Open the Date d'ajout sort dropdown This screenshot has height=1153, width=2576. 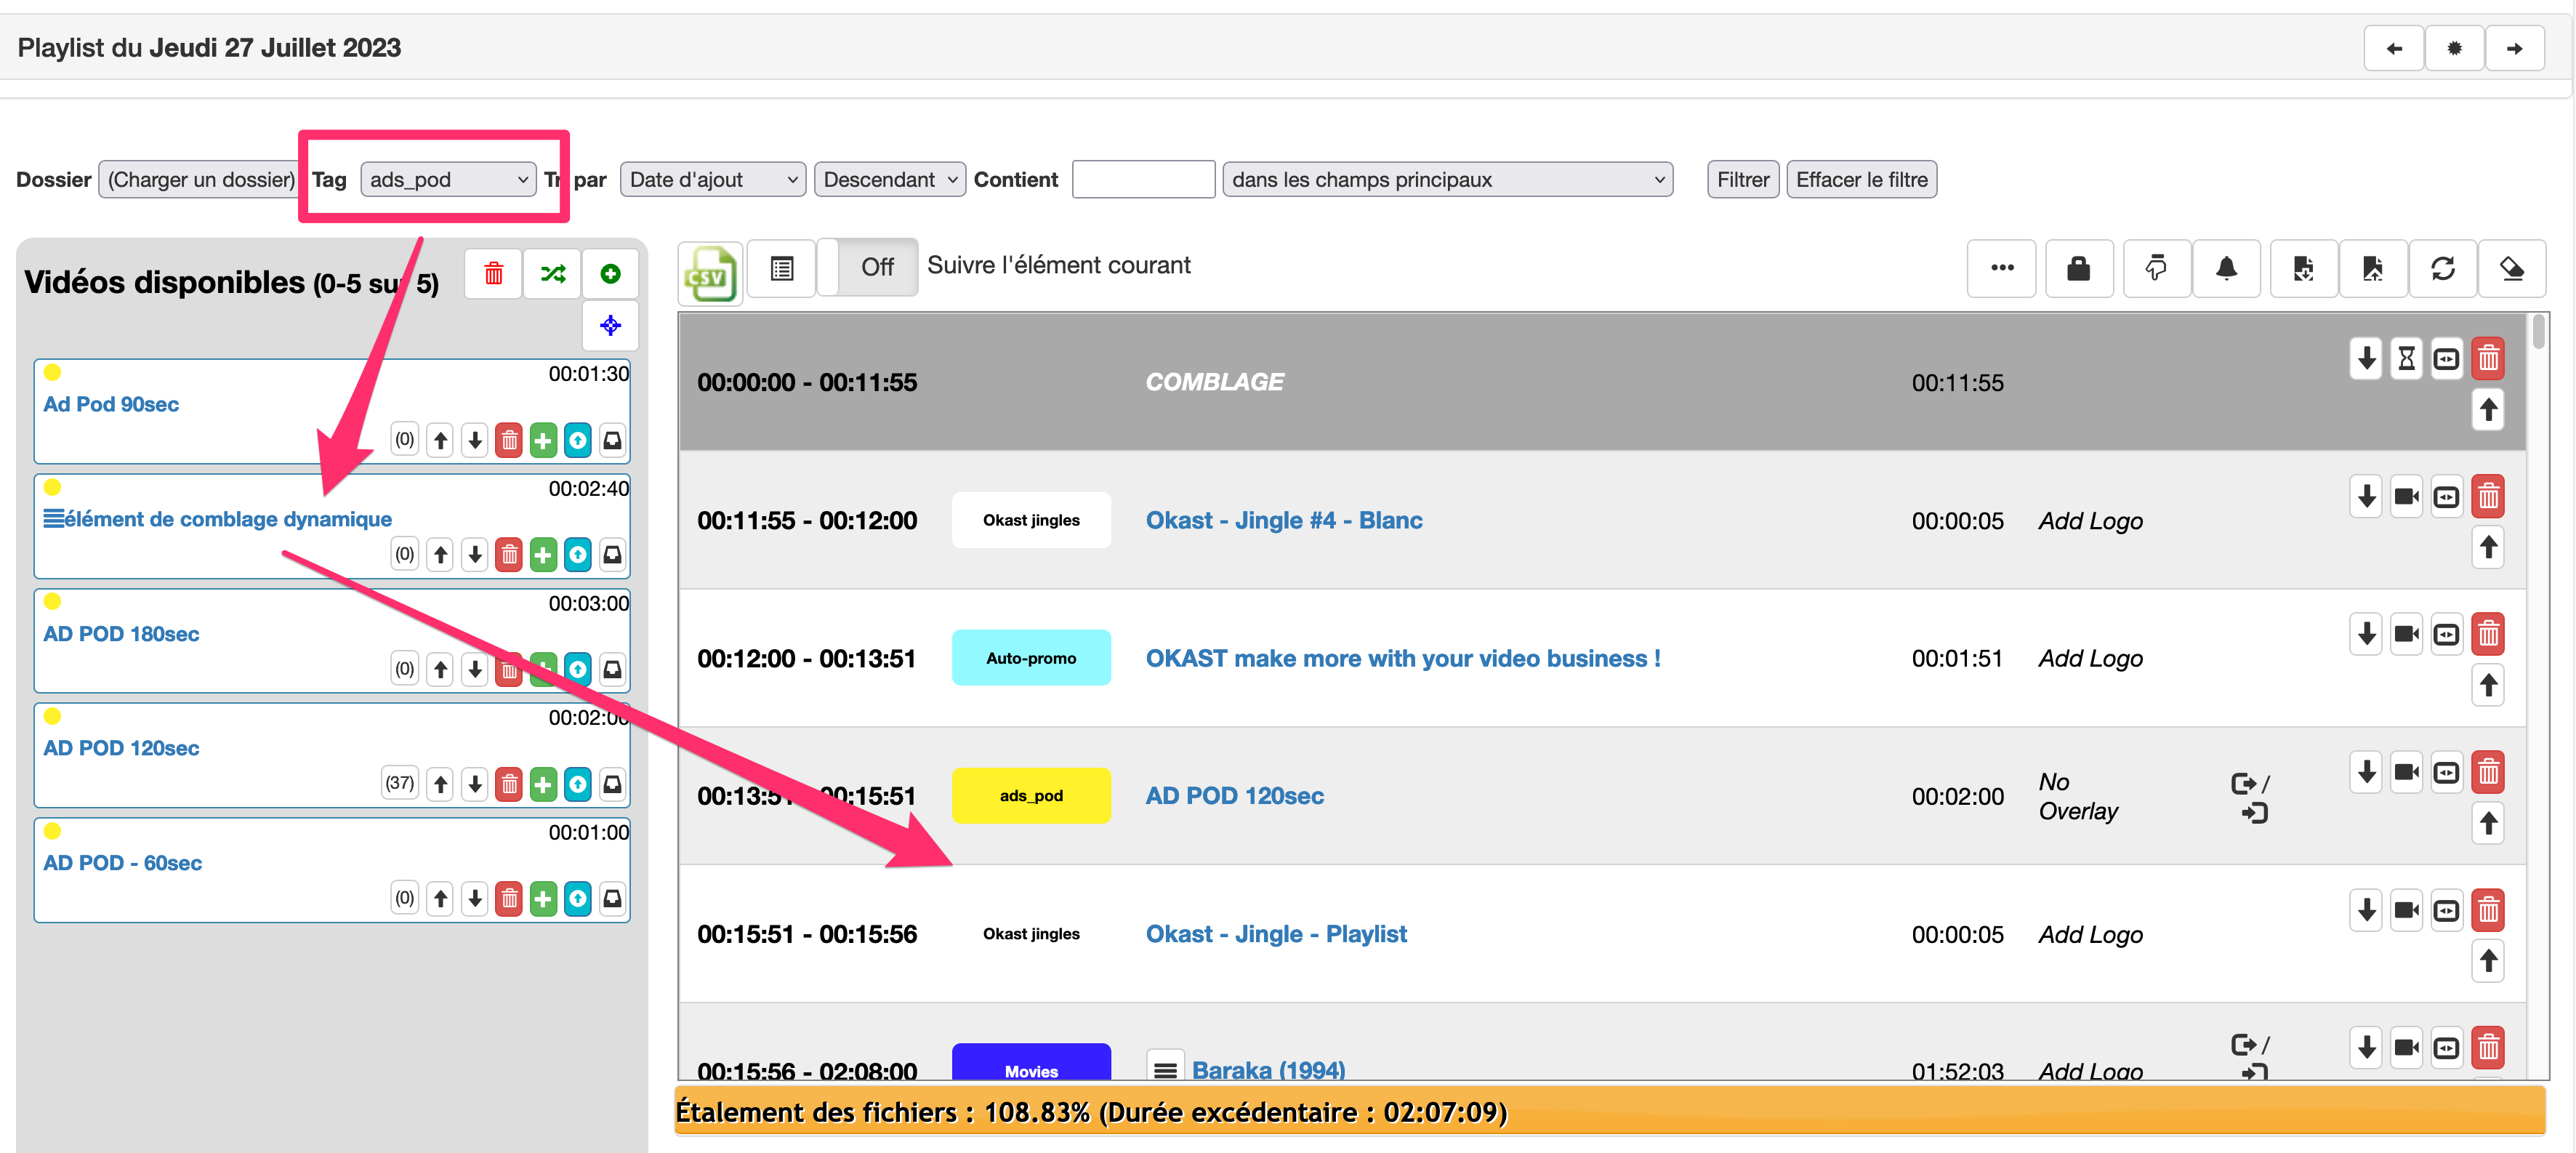[712, 180]
